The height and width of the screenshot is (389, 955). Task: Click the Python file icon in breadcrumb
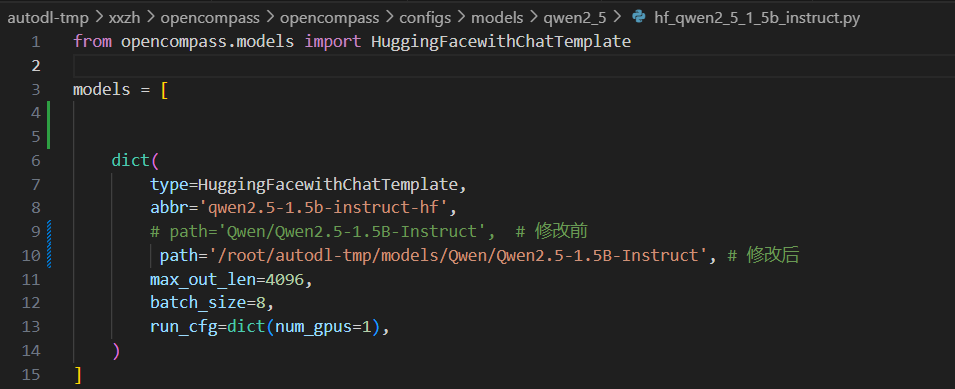tap(638, 17)
